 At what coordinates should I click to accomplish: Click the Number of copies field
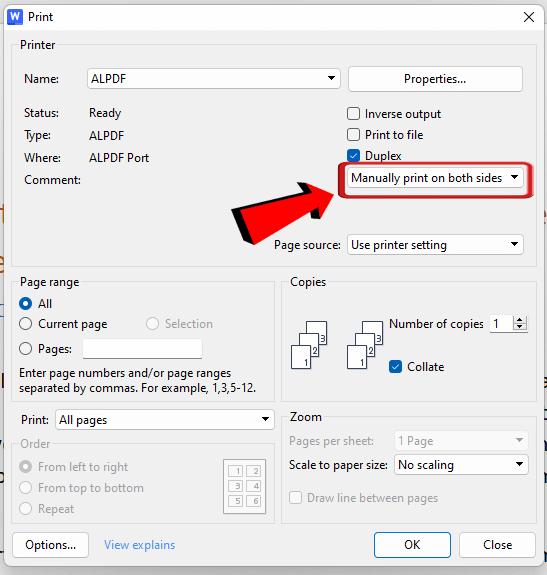click(501, 324)
